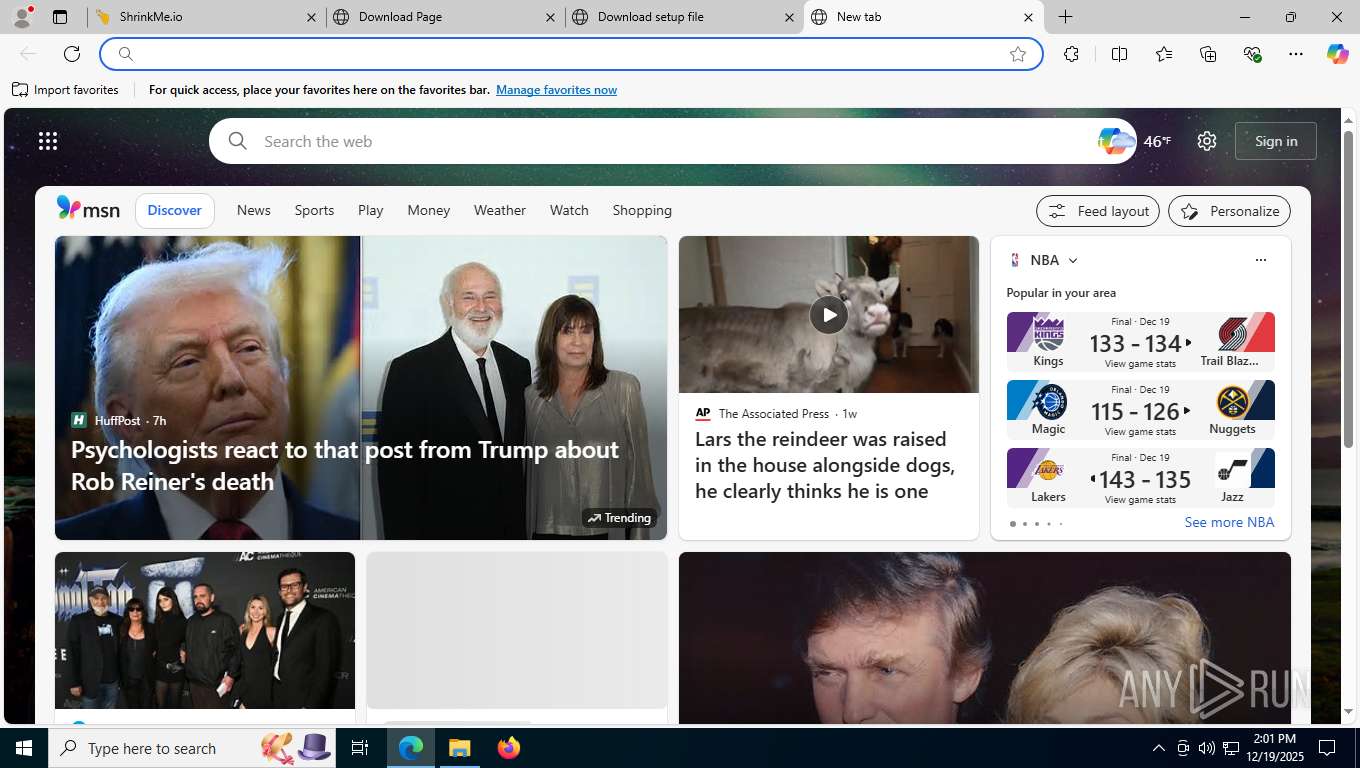
Task: Click Manage favorites now link
Action: 556,90
